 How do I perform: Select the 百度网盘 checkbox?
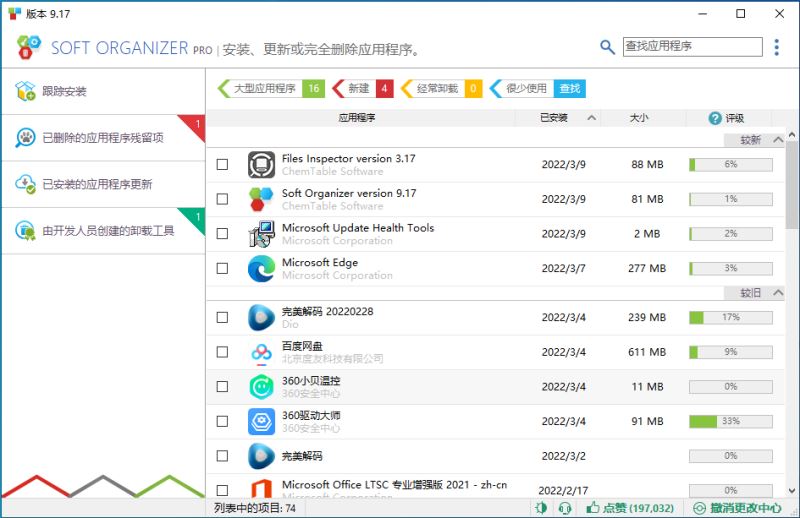tap(222, 352)
